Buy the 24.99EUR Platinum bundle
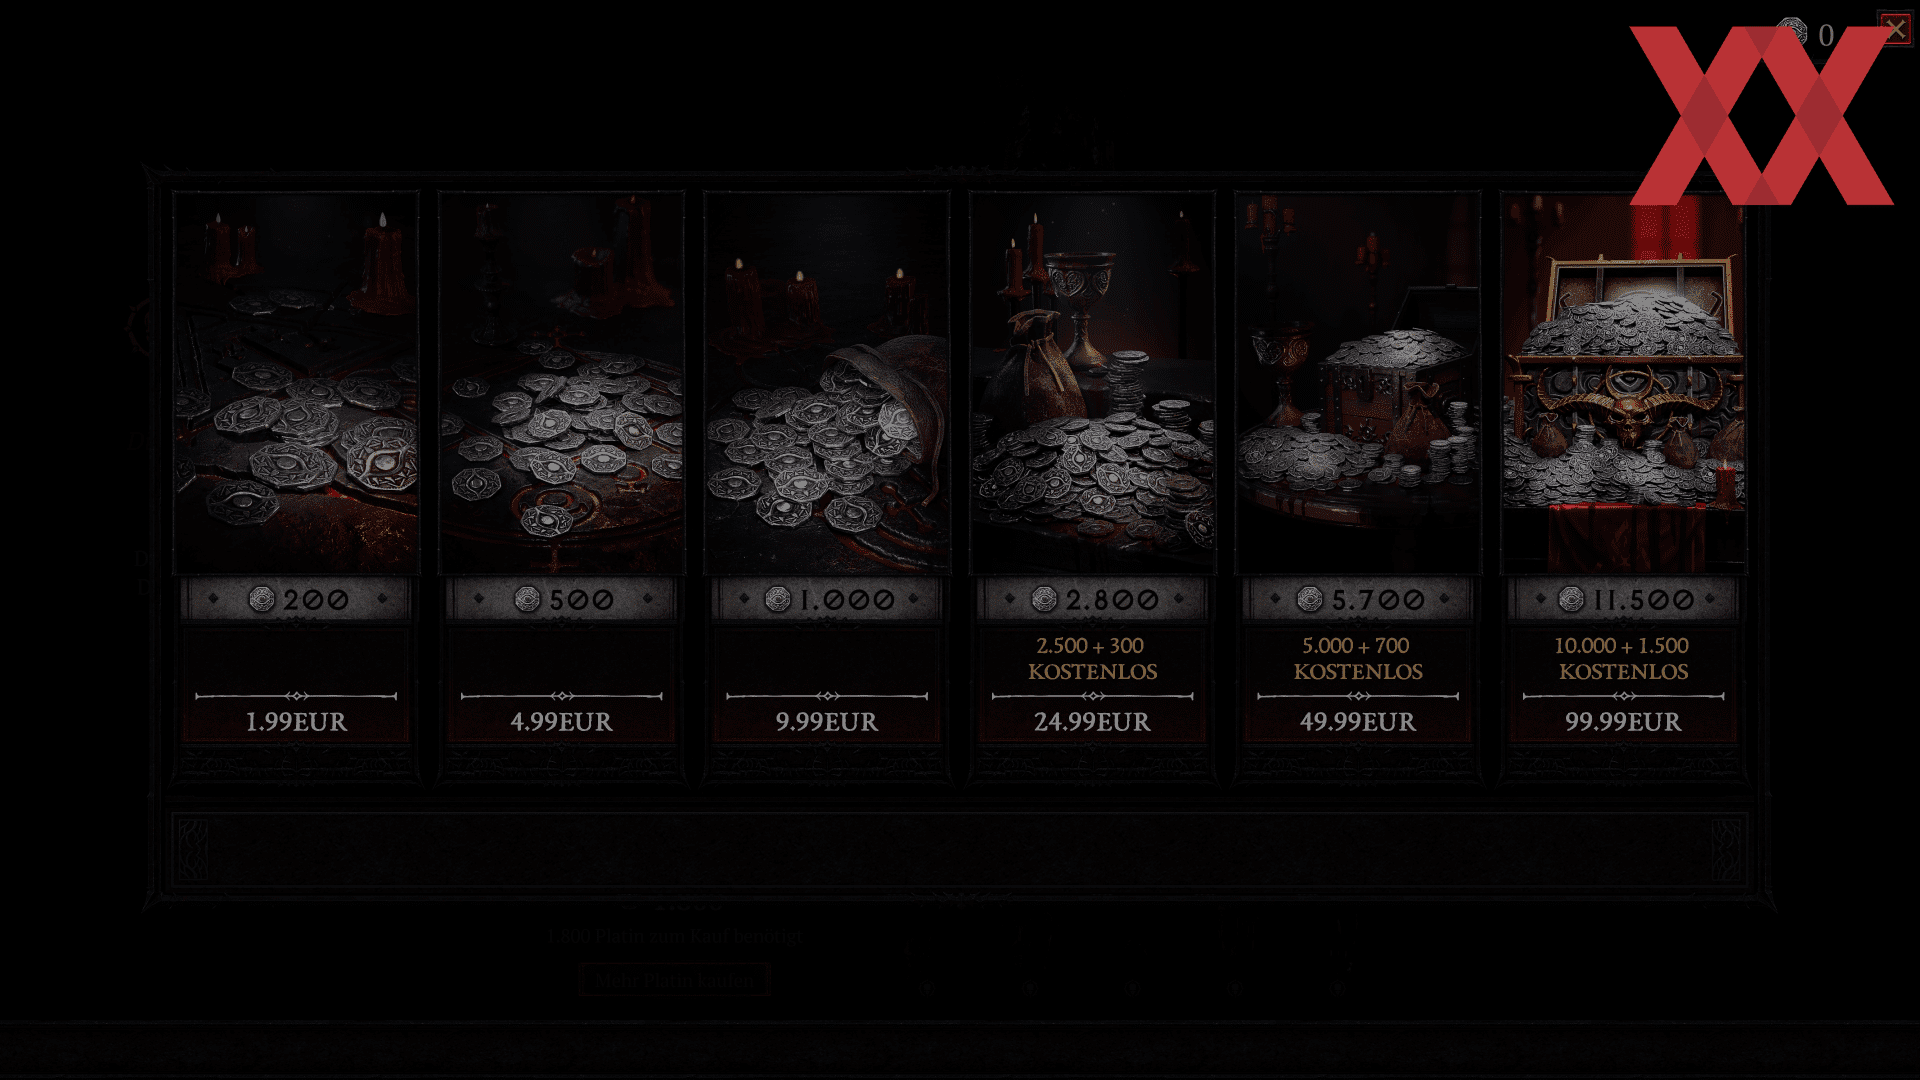This screenshot has width=1920, height=1080. (x=1093, y=722)
